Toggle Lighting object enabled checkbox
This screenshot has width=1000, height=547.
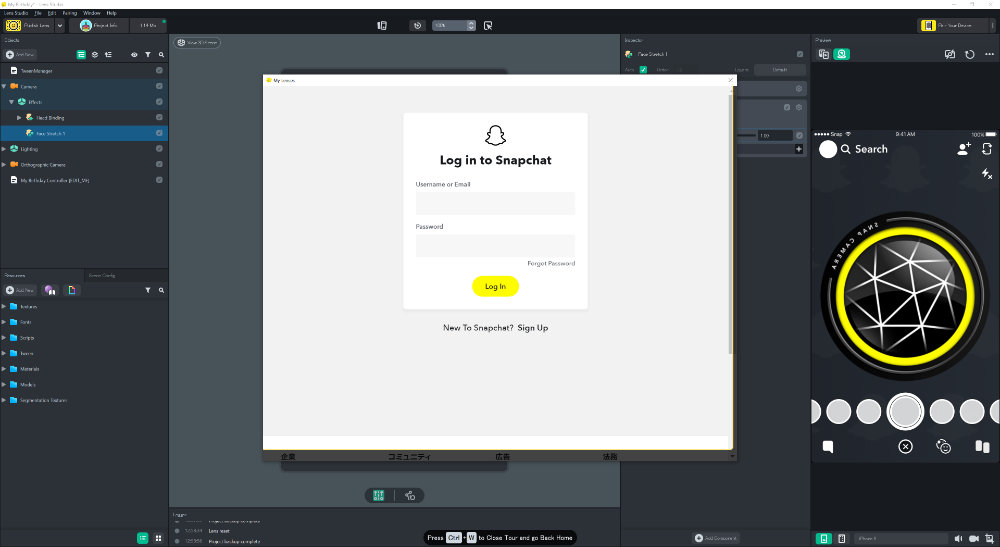click(x=159, y=149)
